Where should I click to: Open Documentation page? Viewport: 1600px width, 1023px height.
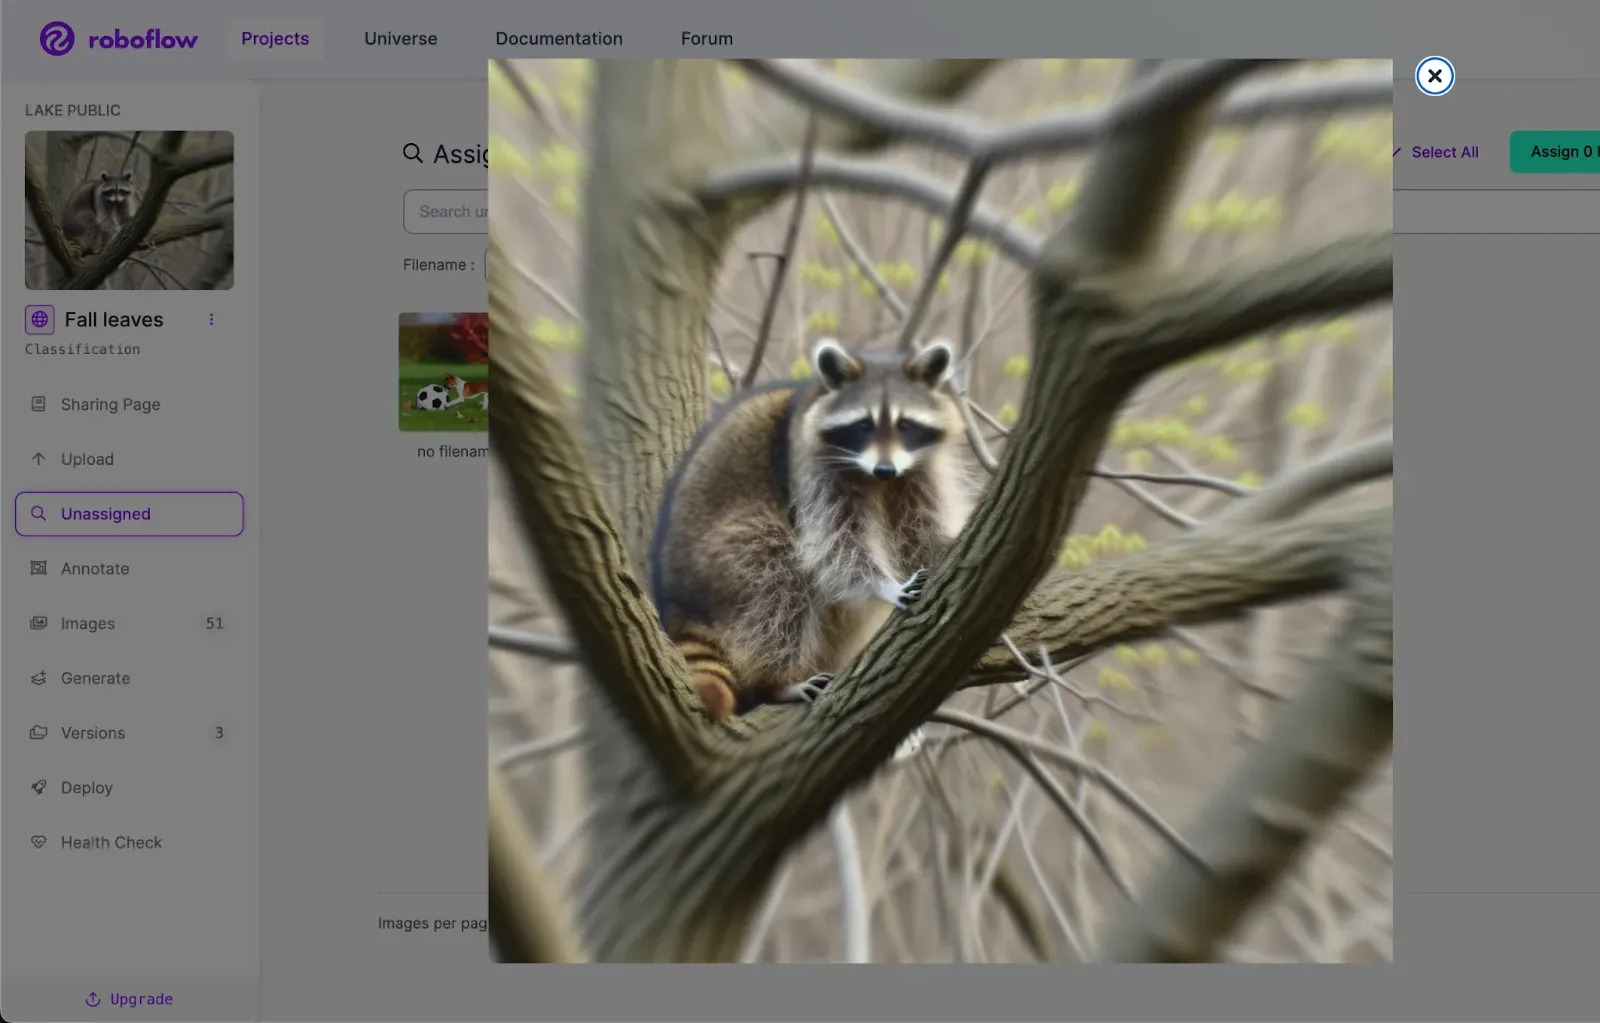[x=559, y=39]
